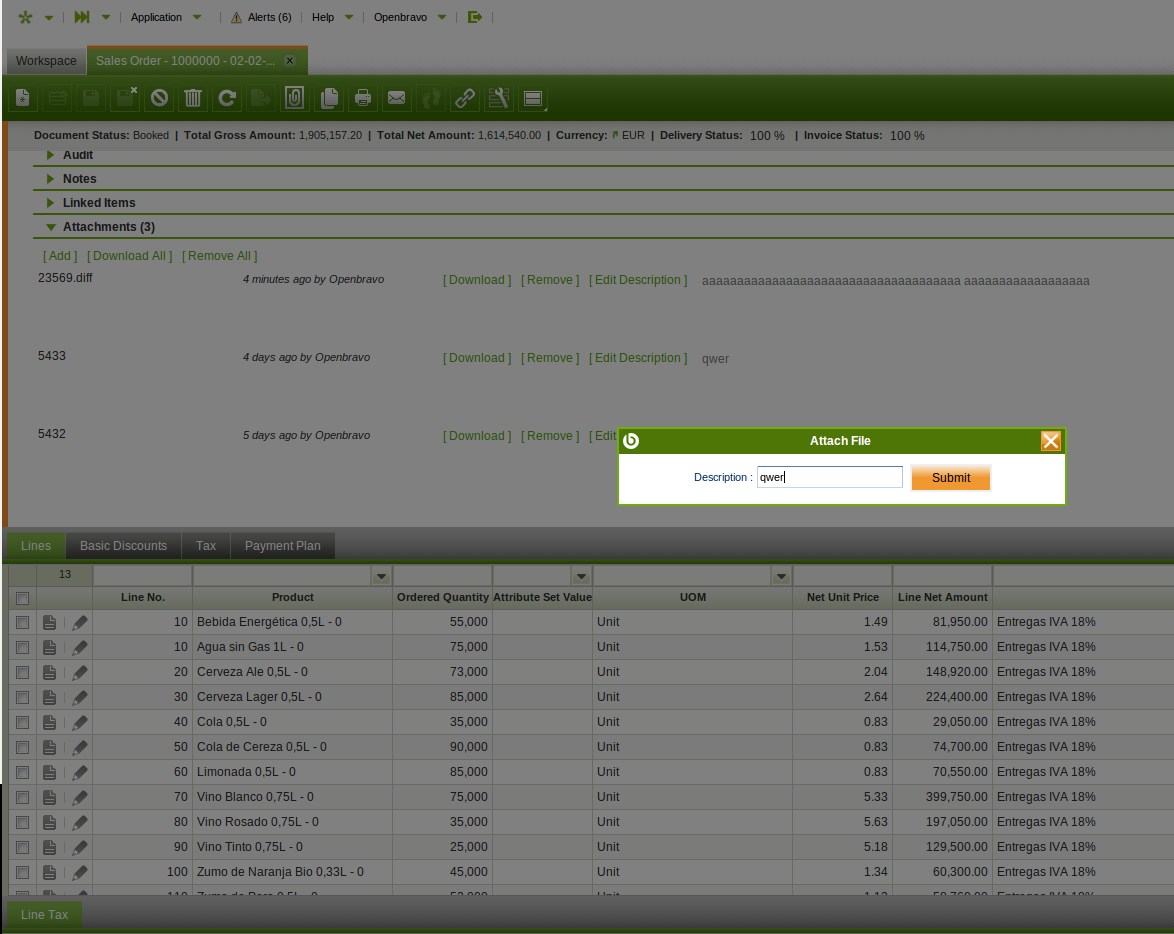Screen dimensions: 1174x934
Task: Tick the checkbox for Bebida Energética row
Action: 22,622
